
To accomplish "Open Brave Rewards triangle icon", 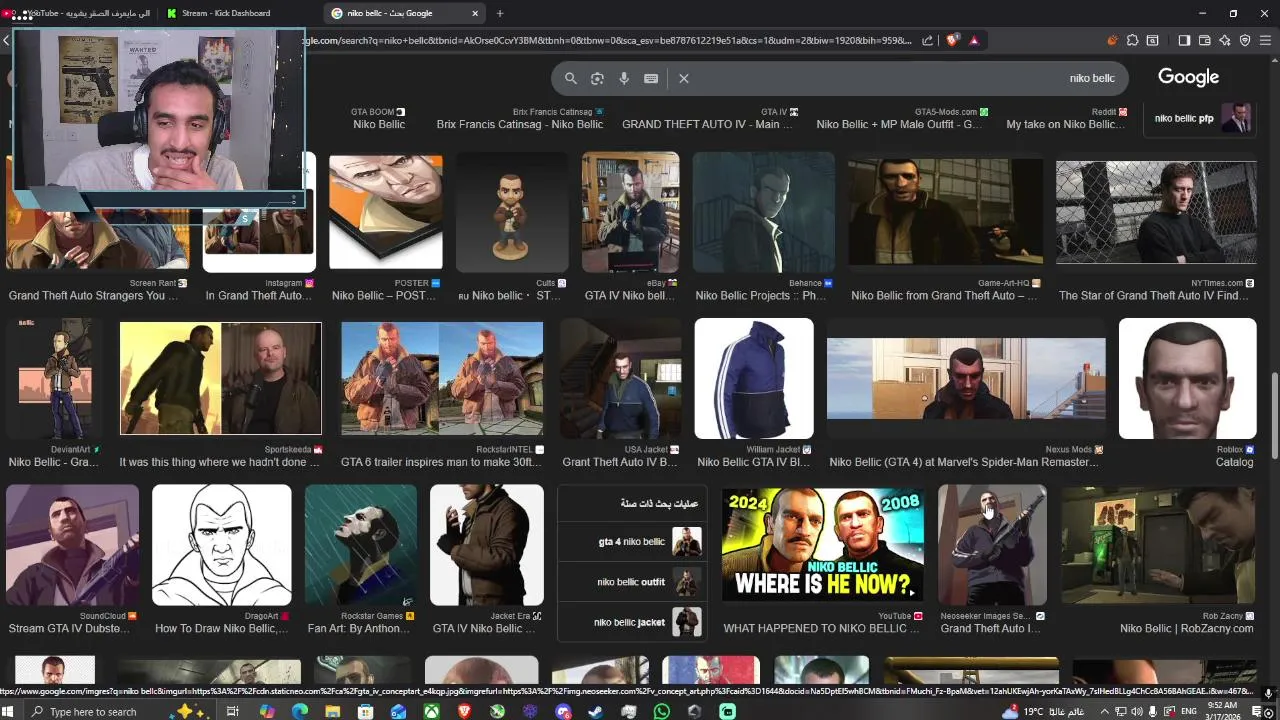I will (974, 40).
